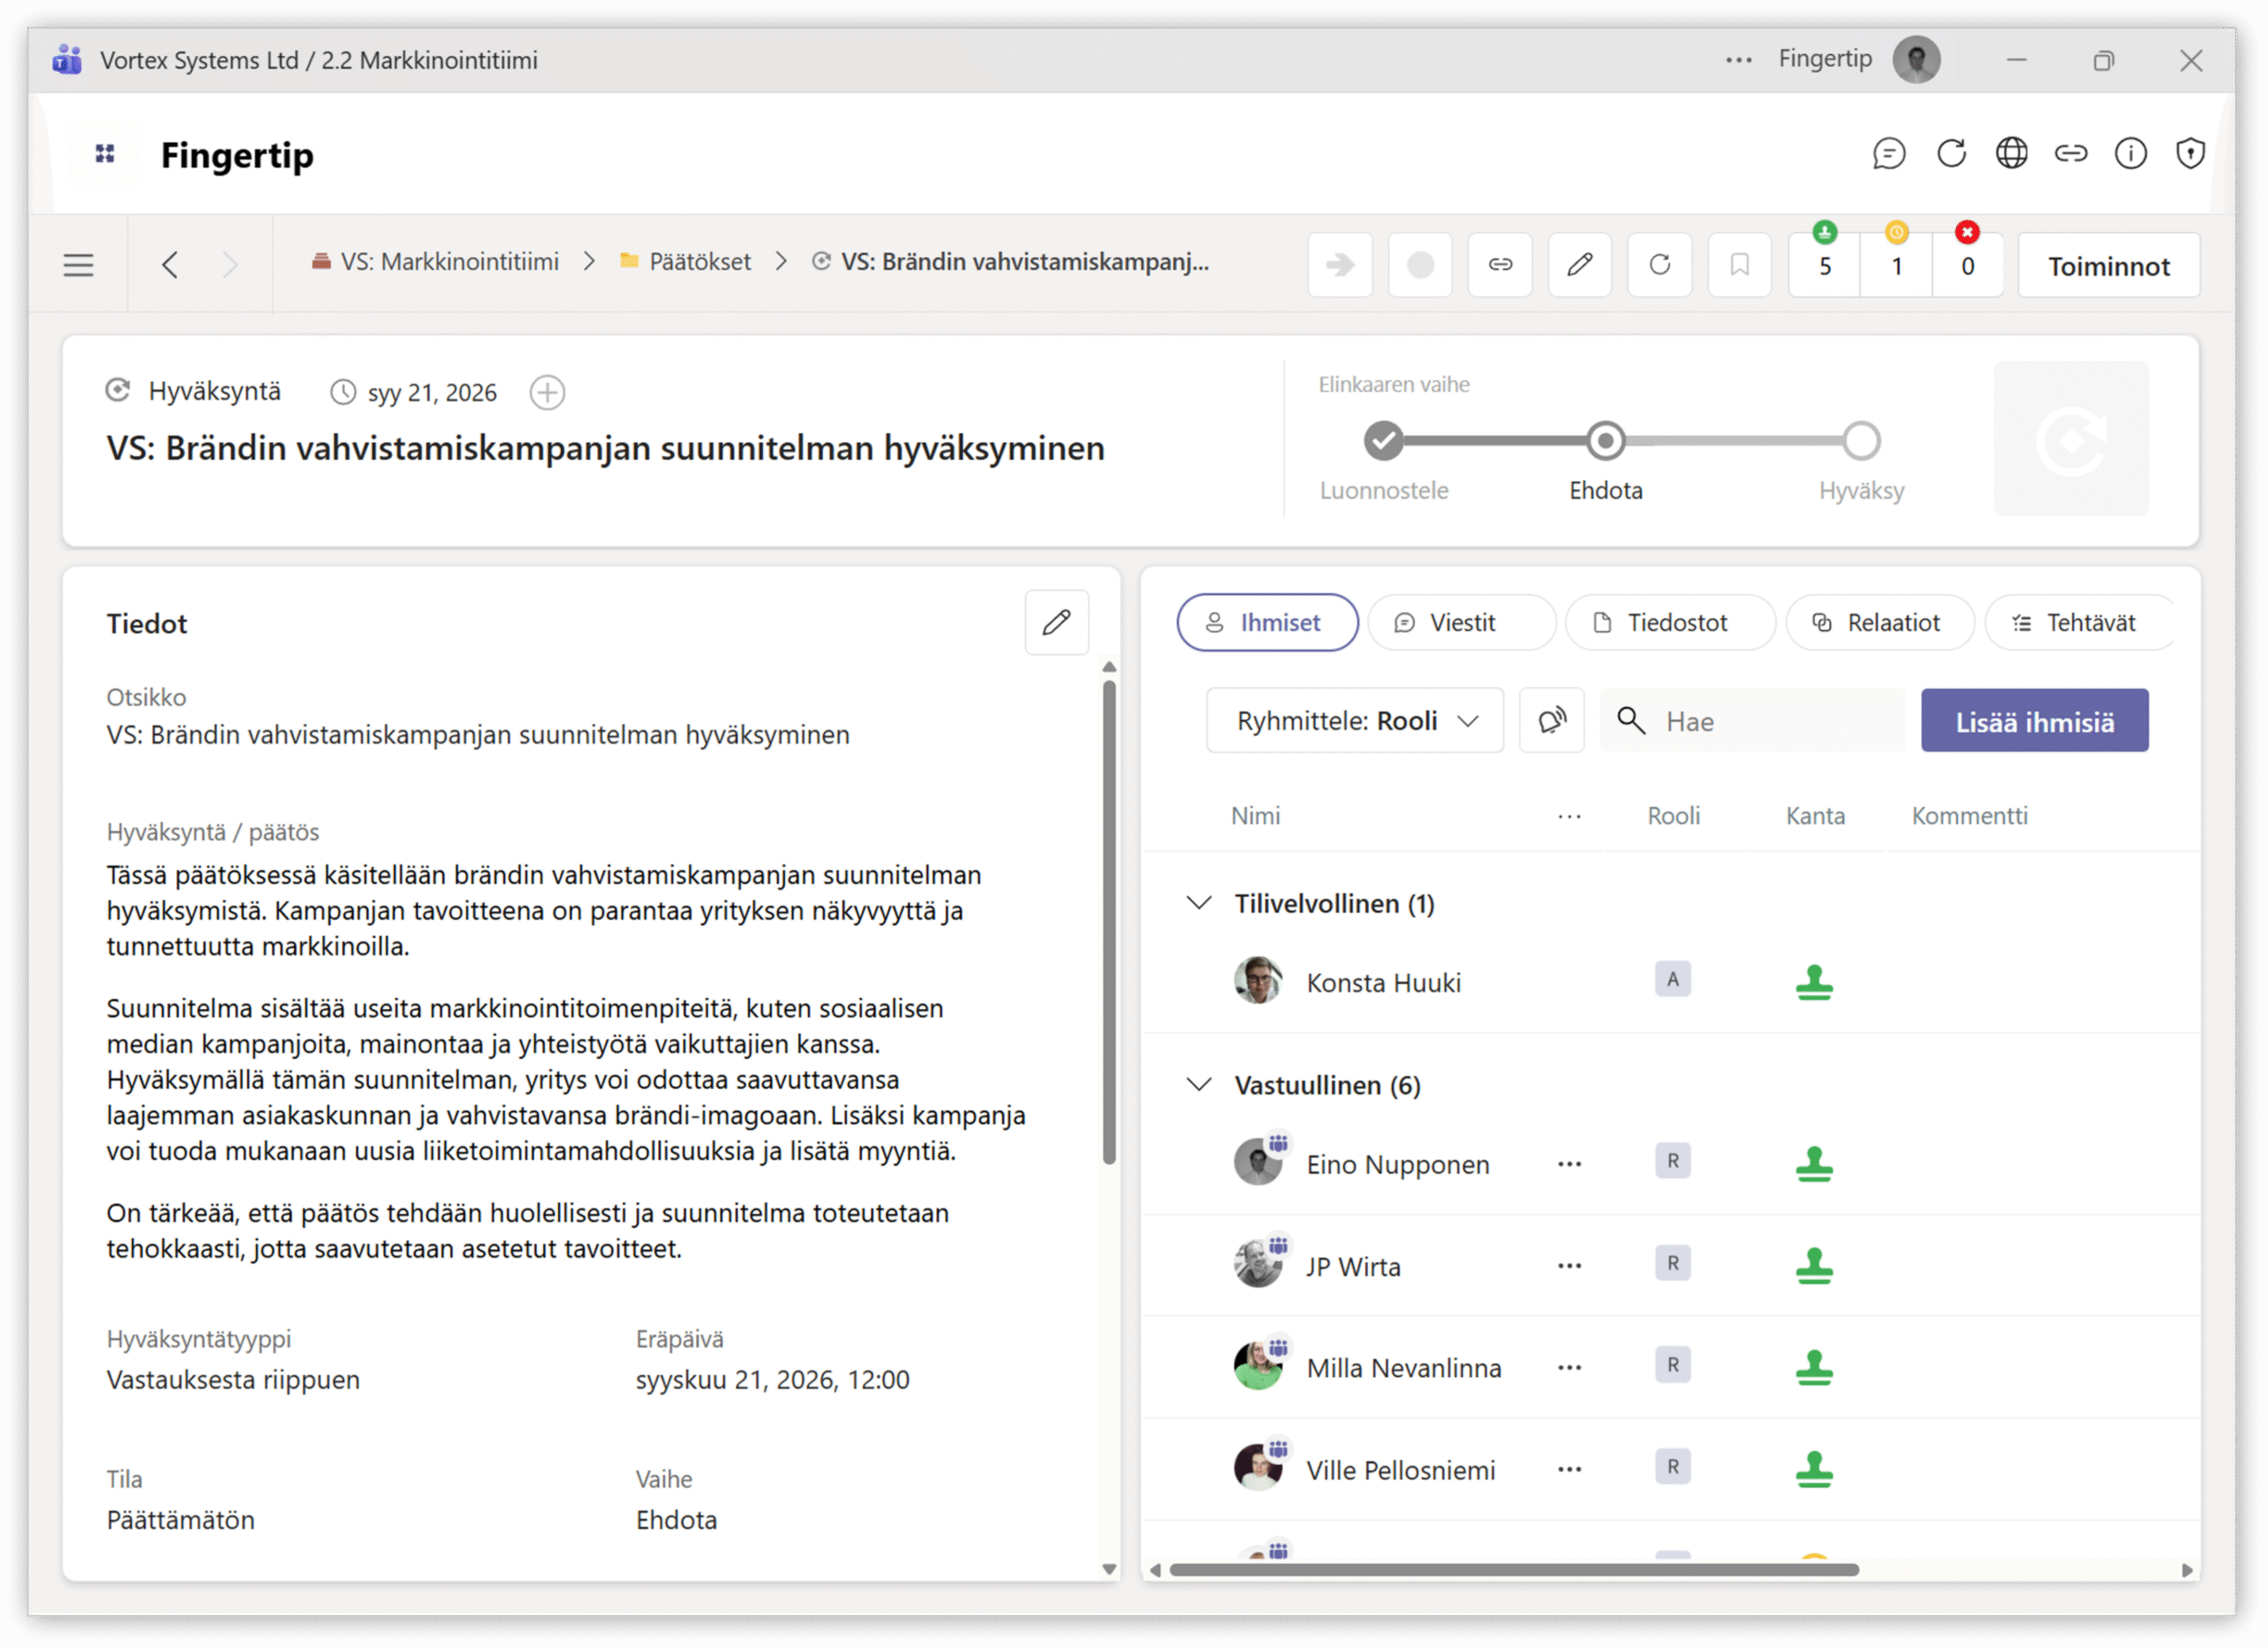Open the Ryhmittele: Rooli dropdown
Image resolution: width=2268 pixels, height=1648 pixels.
1355,721
